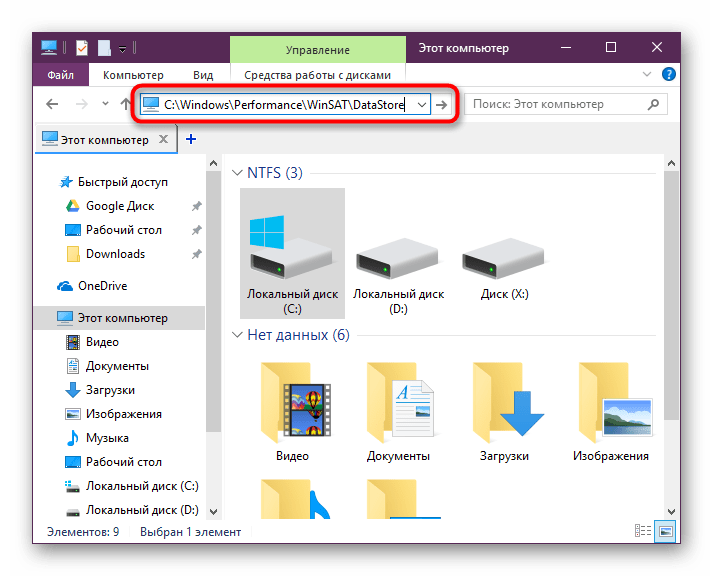This screenshot has height=576, width=713.
Task: Add a new tab with the plus button
Action: tap(191, 139)
